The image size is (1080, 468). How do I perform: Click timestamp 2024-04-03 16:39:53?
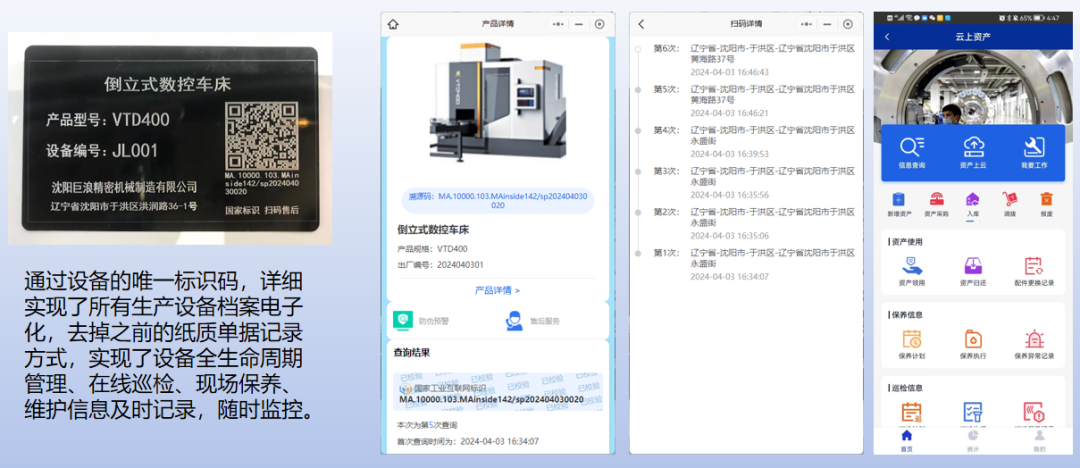tap(729, 154)
